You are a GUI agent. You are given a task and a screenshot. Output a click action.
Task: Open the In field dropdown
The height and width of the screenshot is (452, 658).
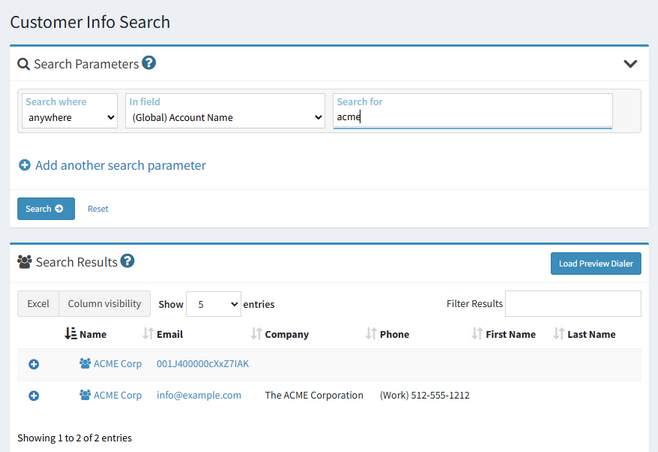(225, 111)
